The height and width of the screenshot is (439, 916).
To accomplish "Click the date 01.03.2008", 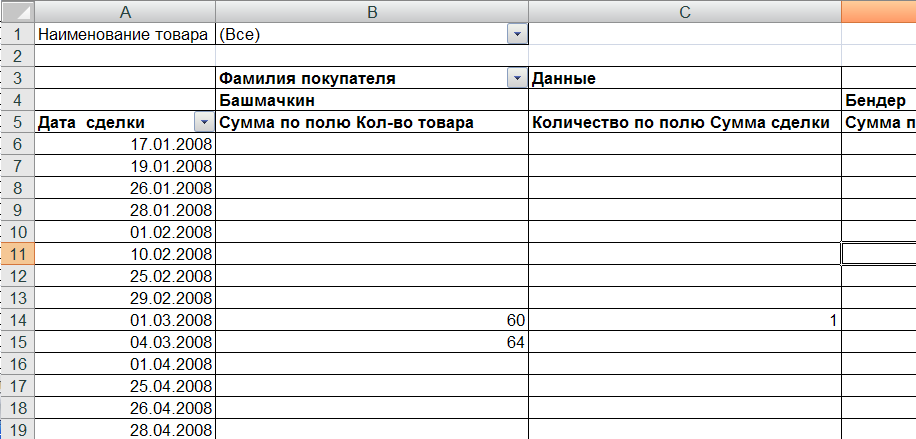I will [126, 320].
